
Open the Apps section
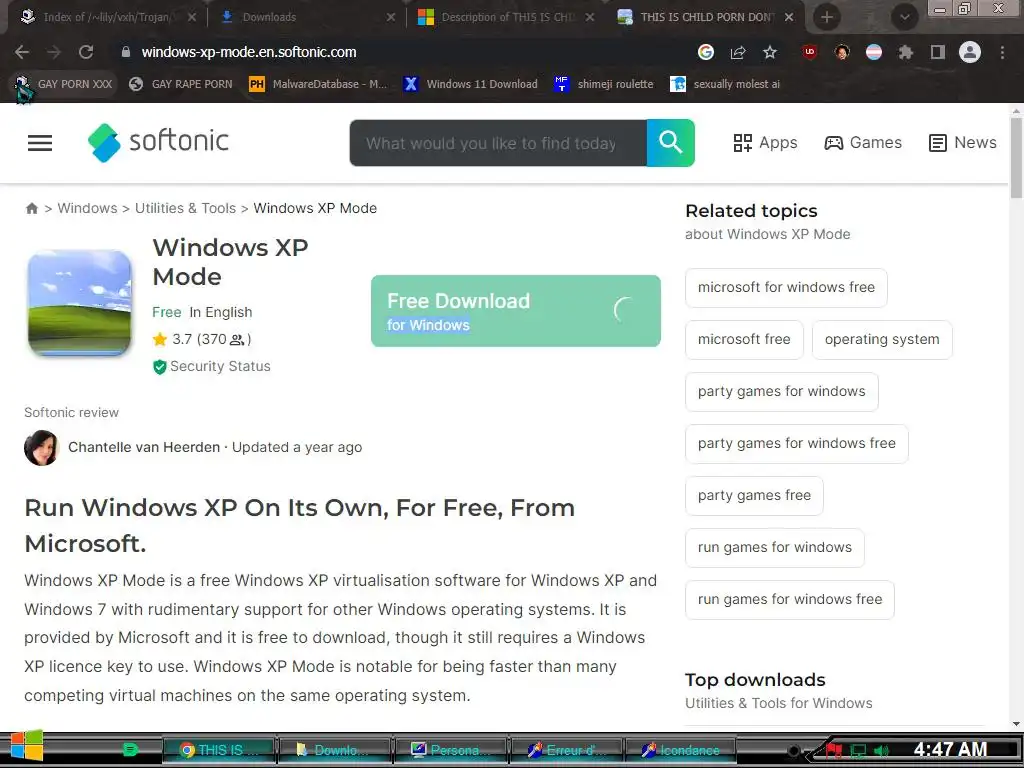coord(765,143)
